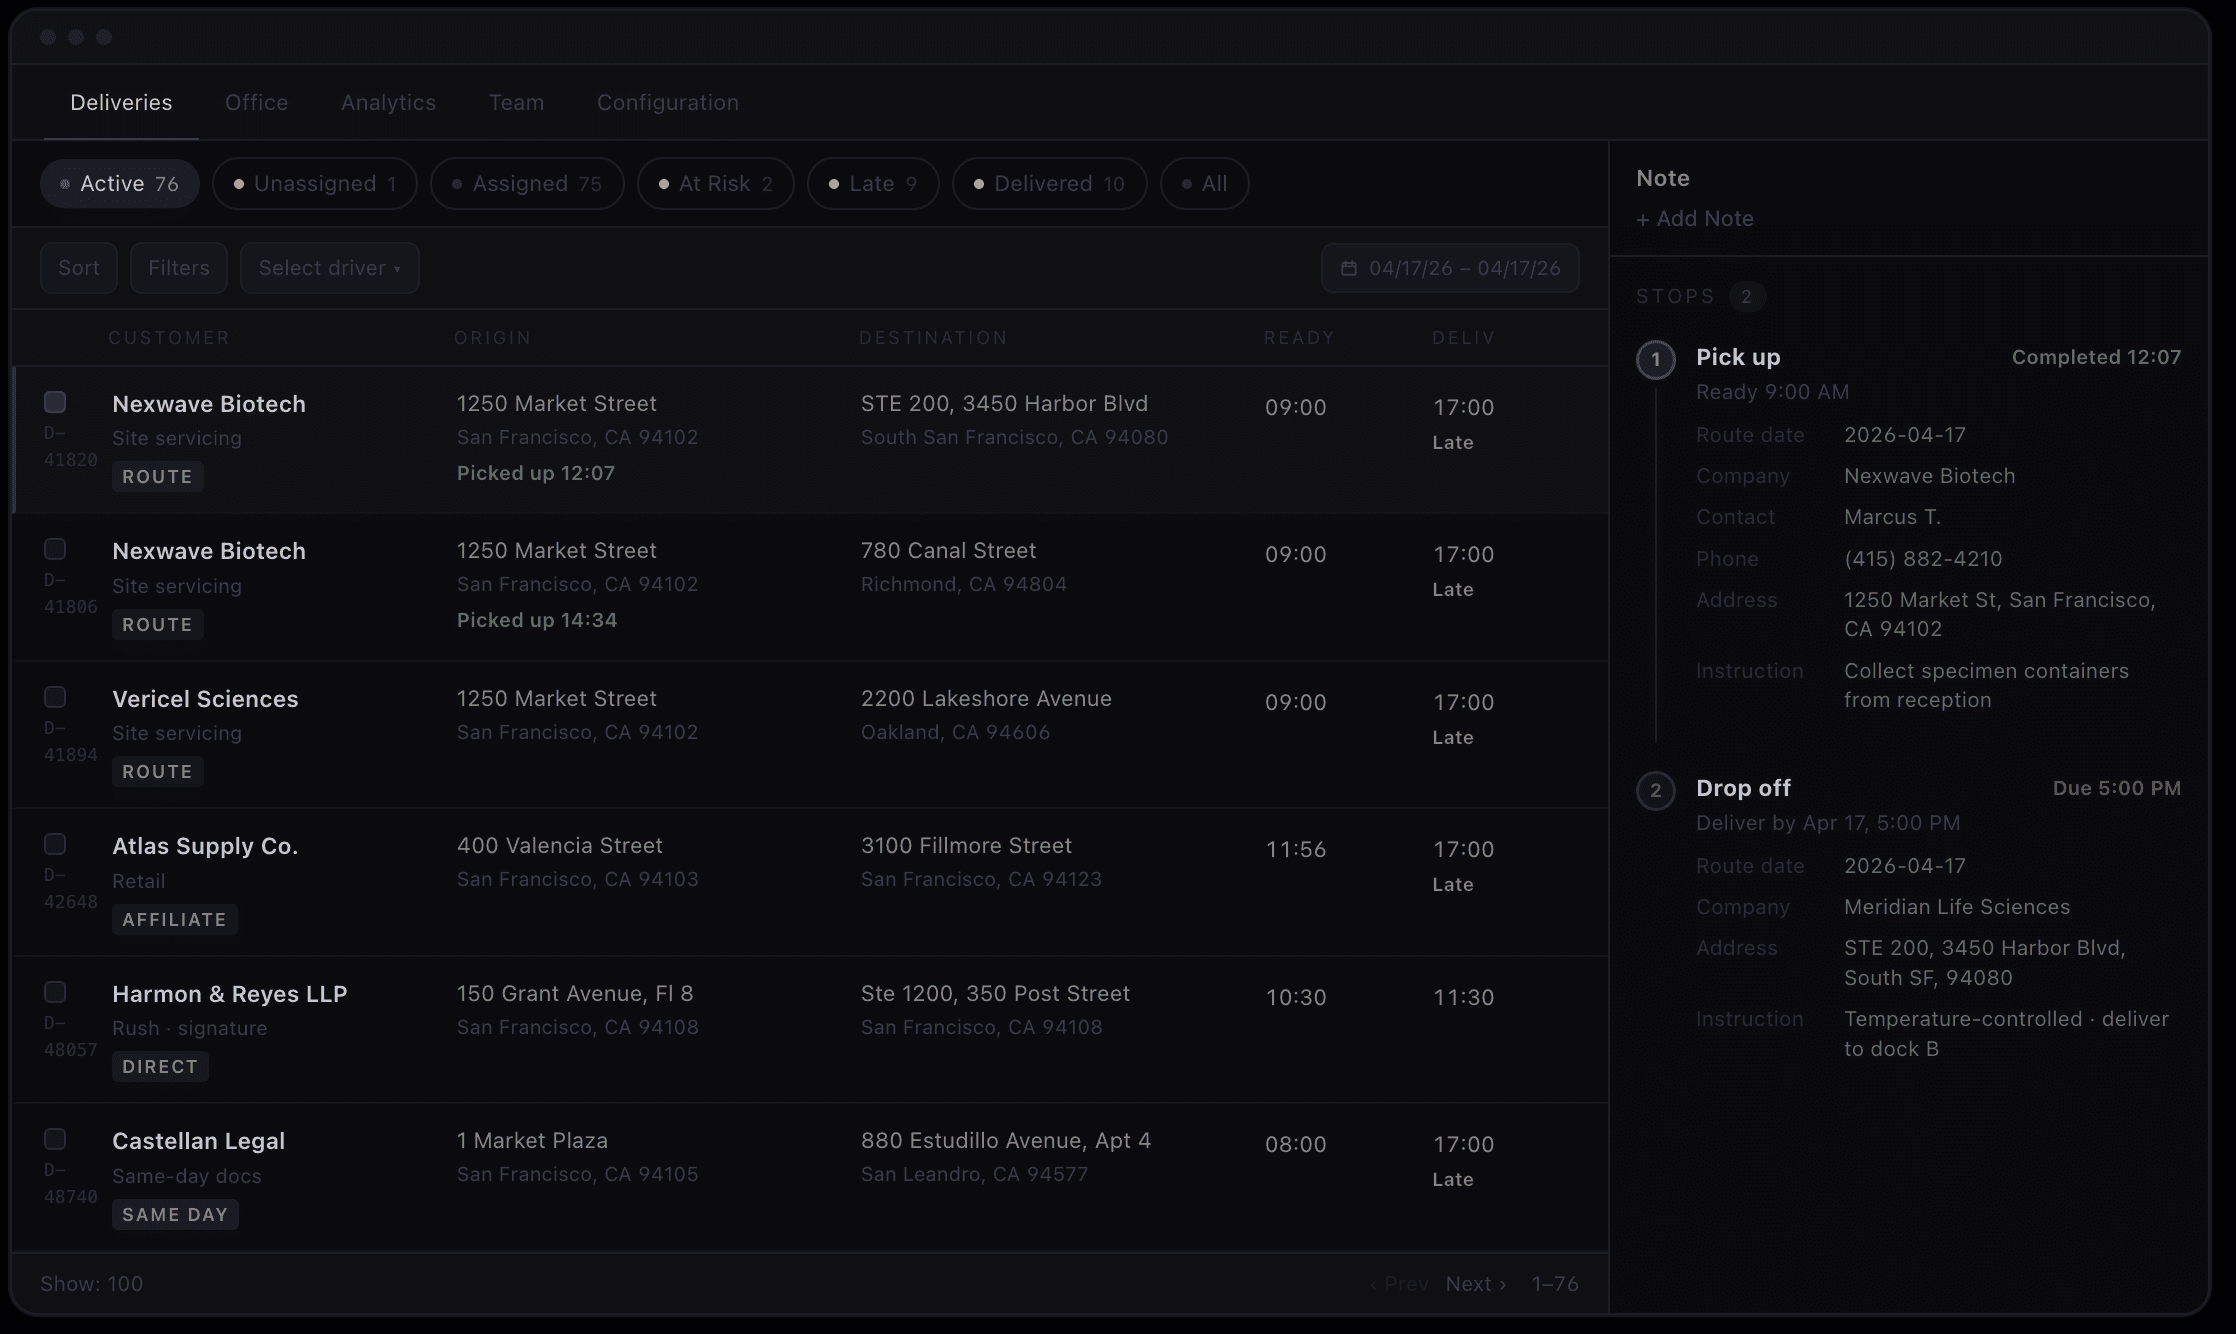Show the Late deliveries filter
The width and height of the screenshot is (2236, 1334).
[872, 184]
